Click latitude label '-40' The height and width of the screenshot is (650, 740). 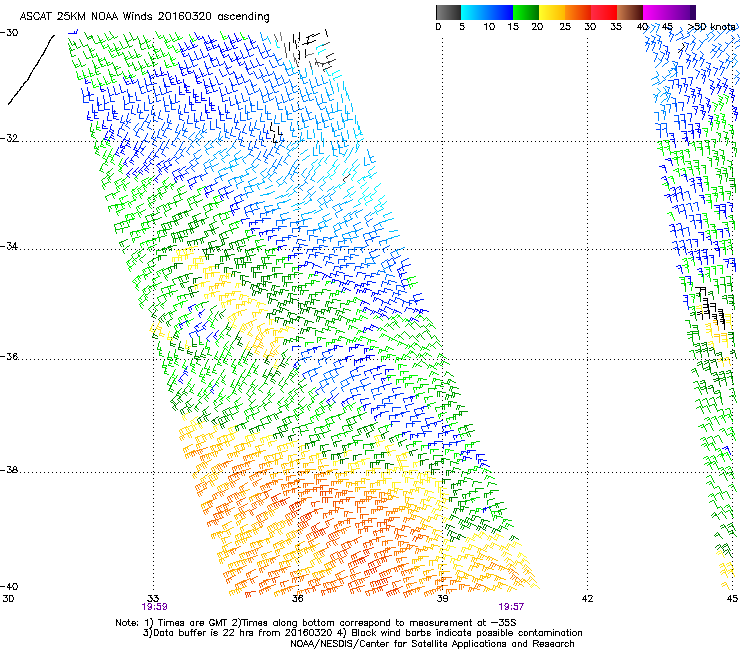[9, 586]
